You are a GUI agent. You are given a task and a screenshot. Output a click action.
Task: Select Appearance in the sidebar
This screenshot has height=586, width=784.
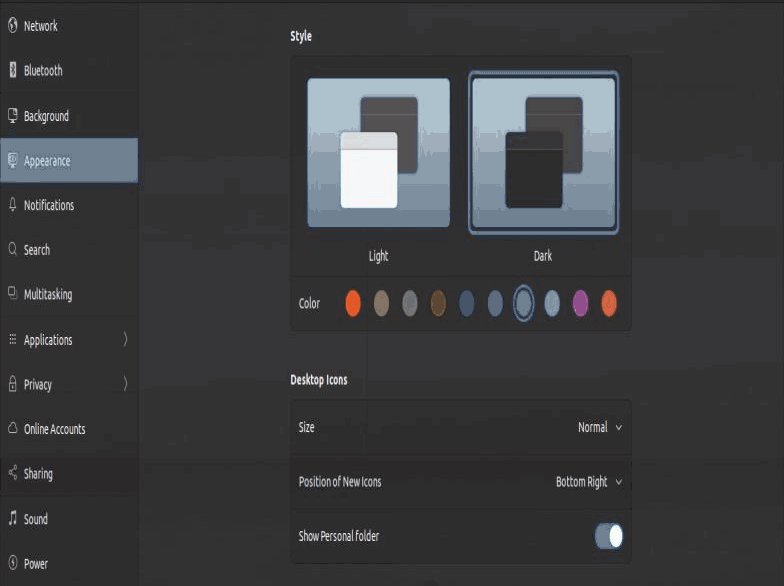[69, 160]
